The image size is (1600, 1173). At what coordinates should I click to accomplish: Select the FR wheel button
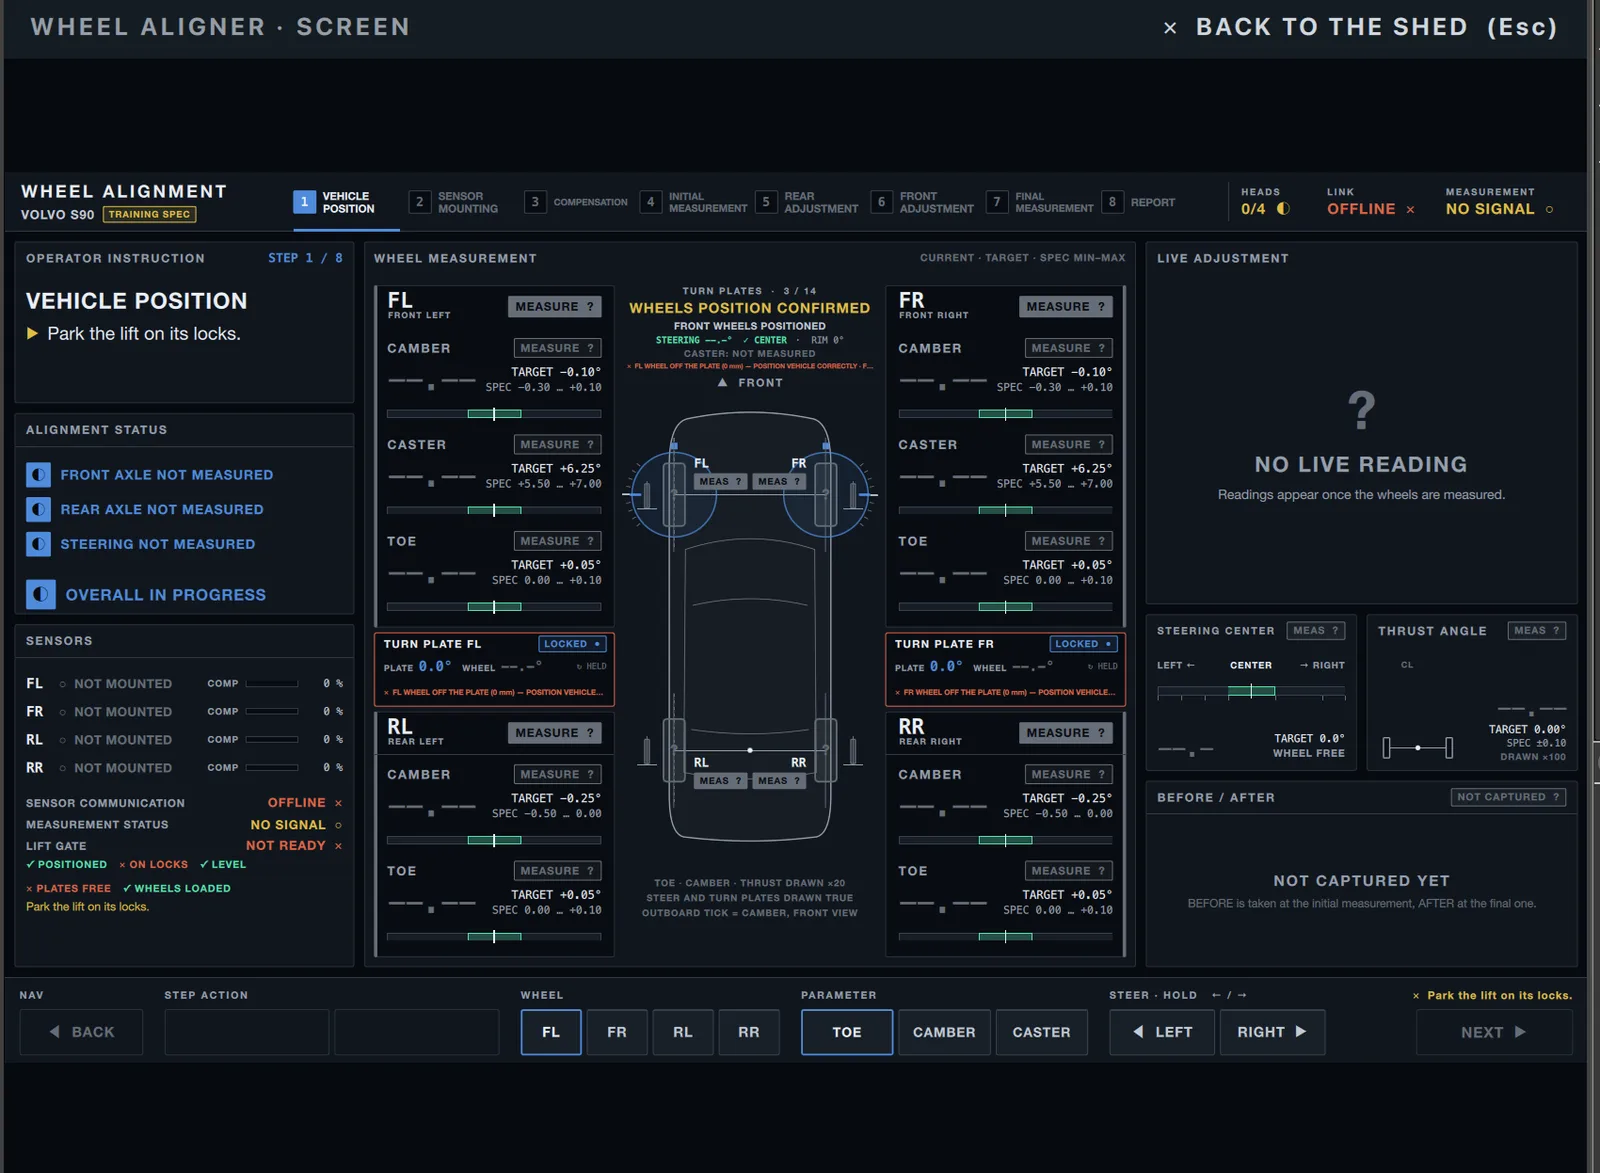click(x=617, y=1032)
